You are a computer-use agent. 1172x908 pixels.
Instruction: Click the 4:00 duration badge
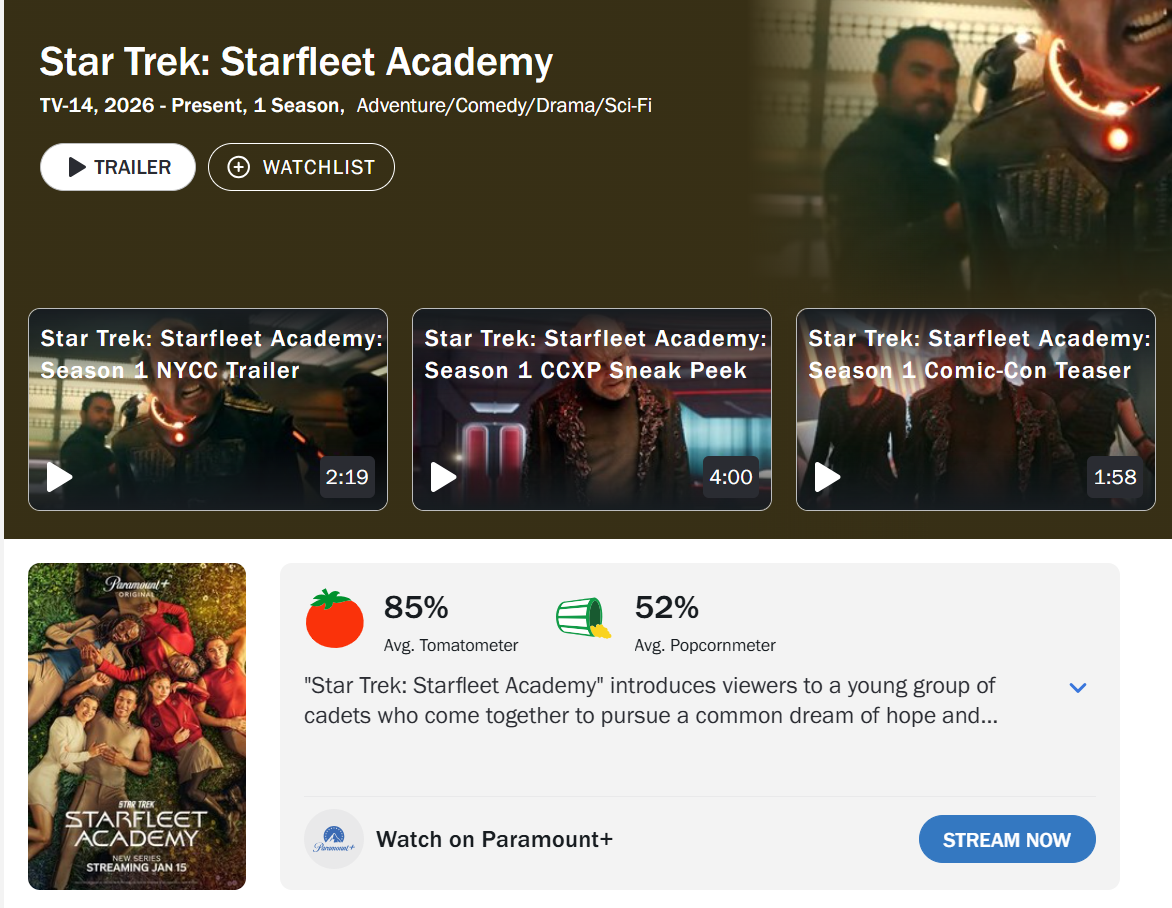(731, 477)
